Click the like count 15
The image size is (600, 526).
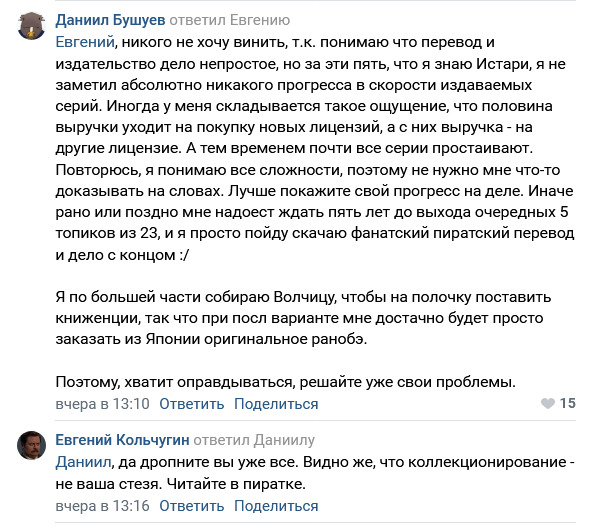pyautogui.click(x=568, y=404)
